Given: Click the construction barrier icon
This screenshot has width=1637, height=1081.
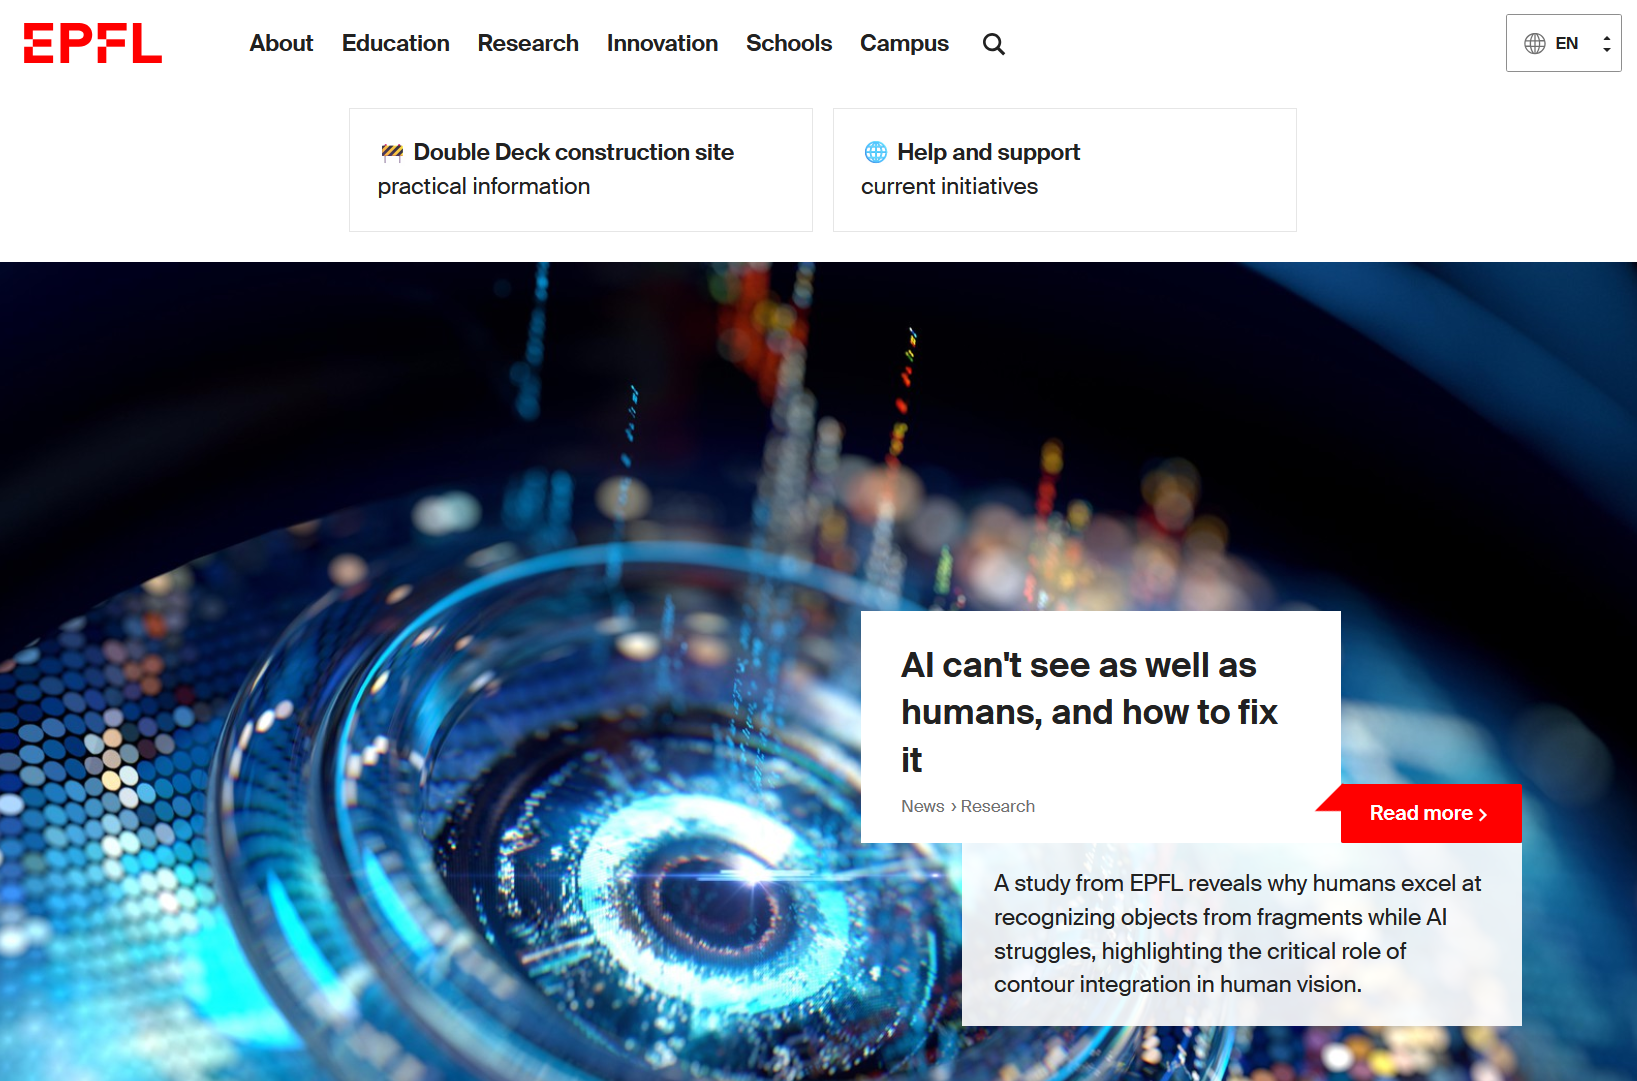Looking at the screenshot, I should click(392, 152).
